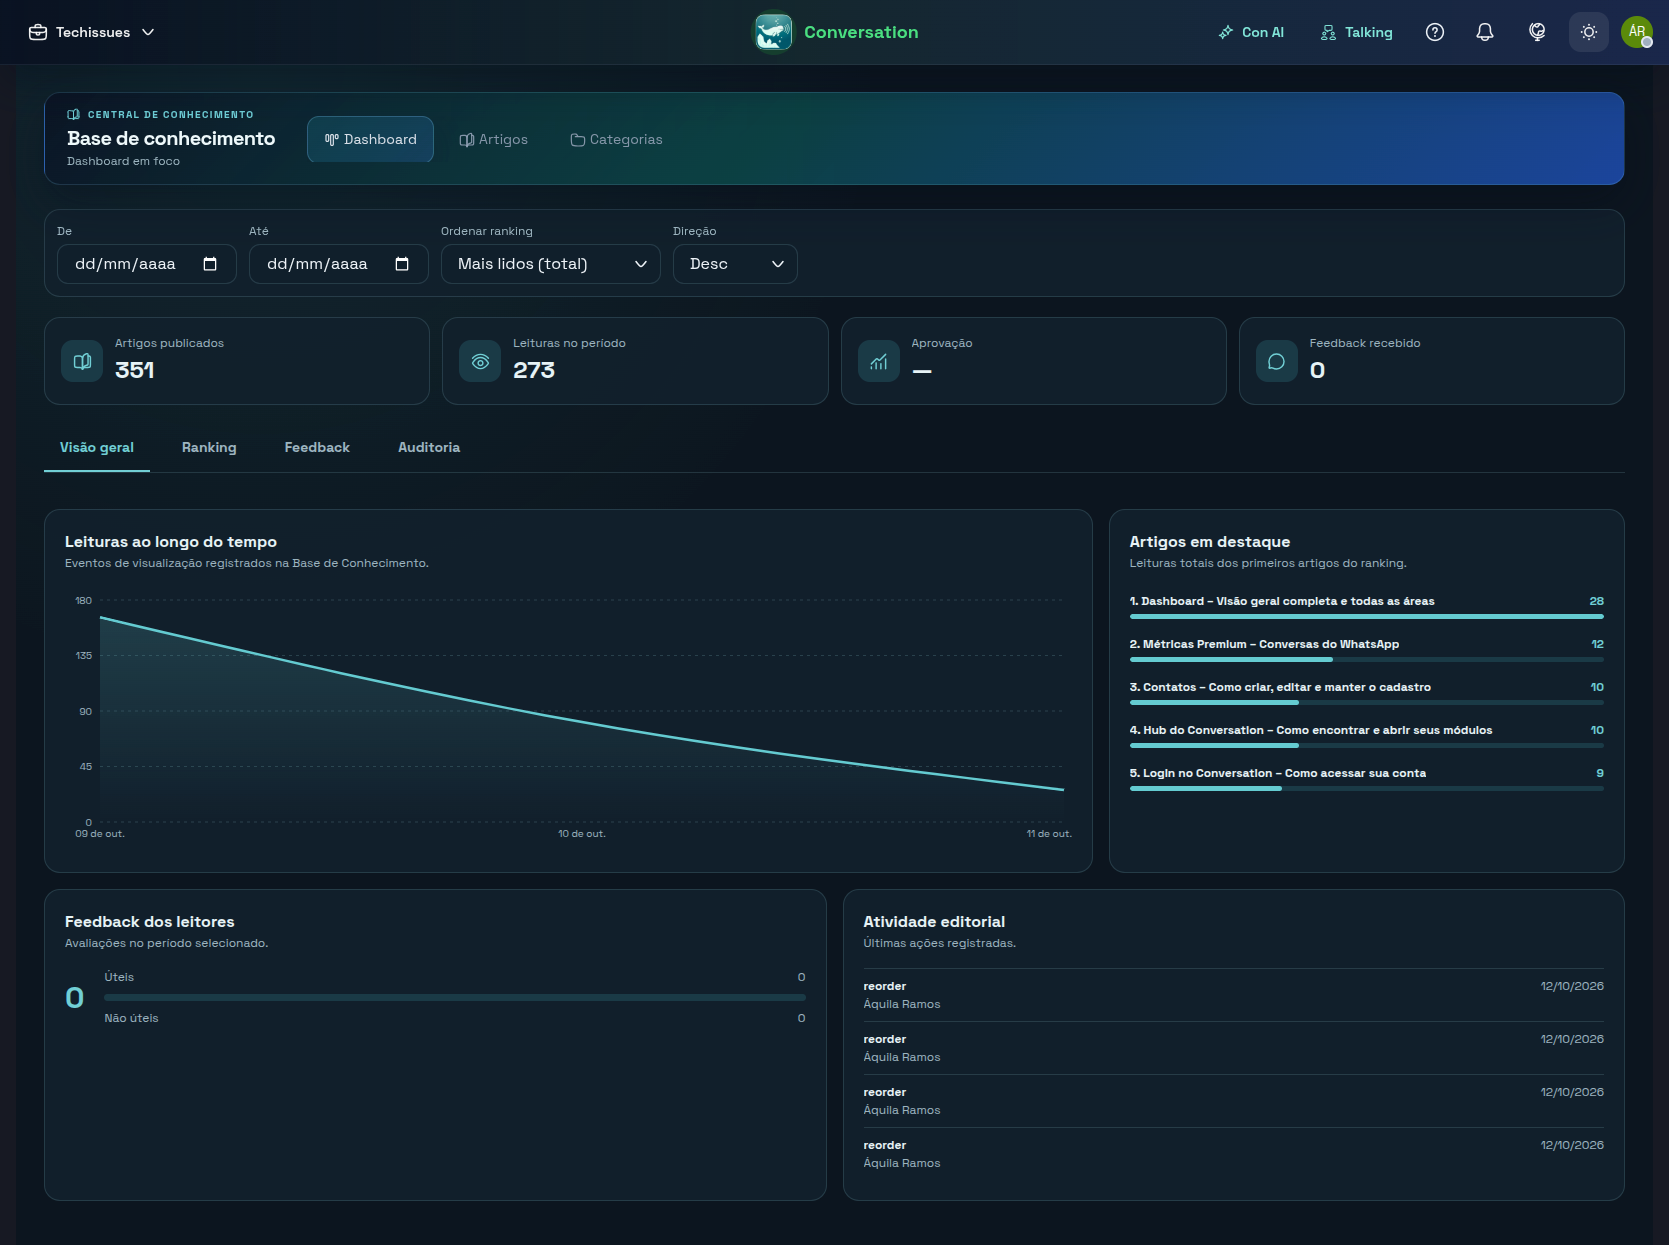Switch to the Artigos tab
This screenshot has width=1669, height=1245.
[x=493, y=140]
